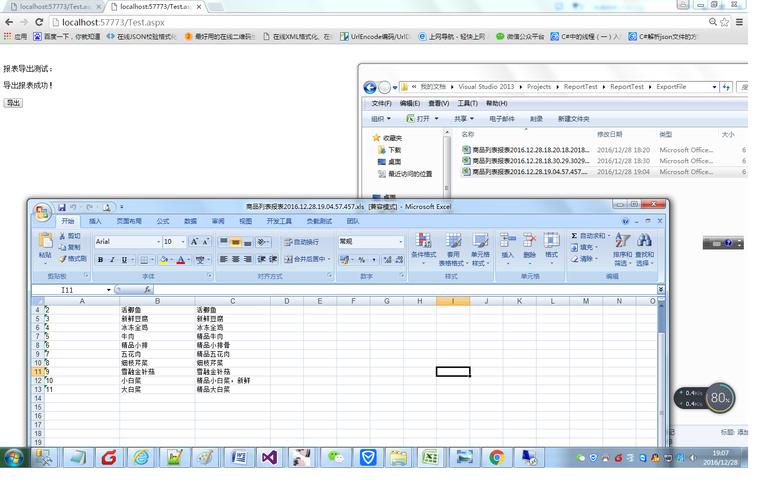
Task: Pick the red font color swatch
Action: tap(180, 259)
